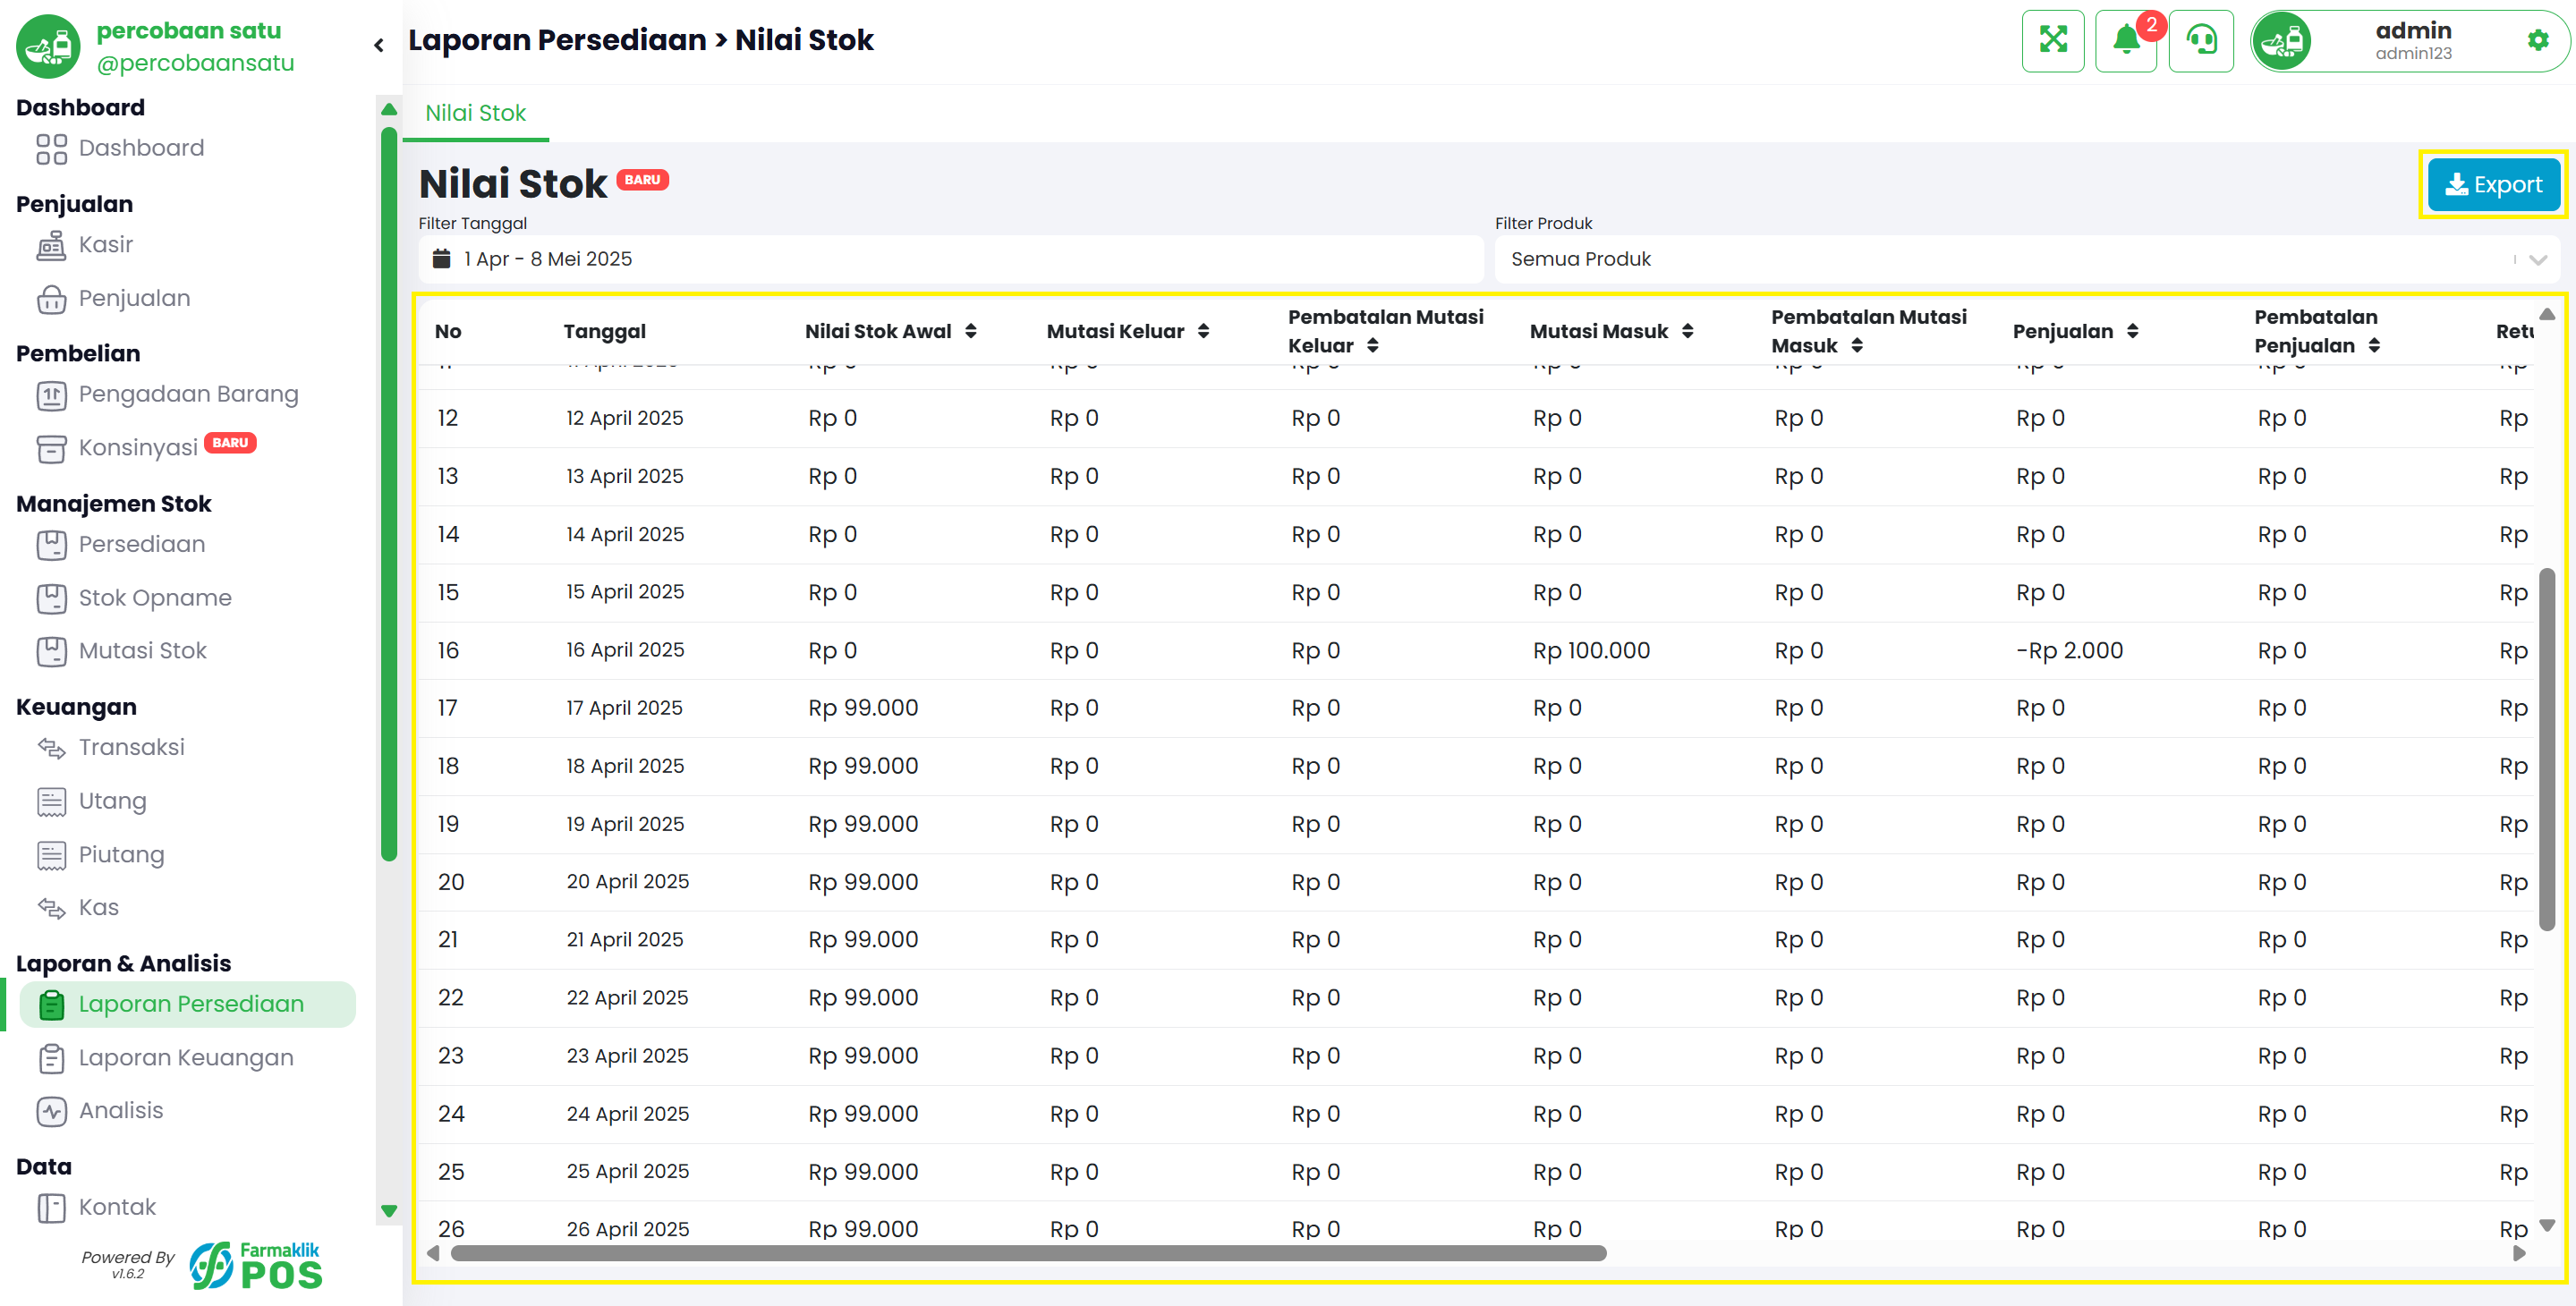Collapse the sidebar with the chevron

[379, 45]
